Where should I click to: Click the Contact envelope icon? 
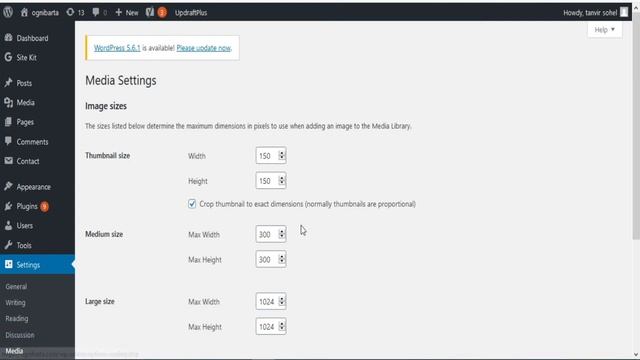click(x=8, y=161)
